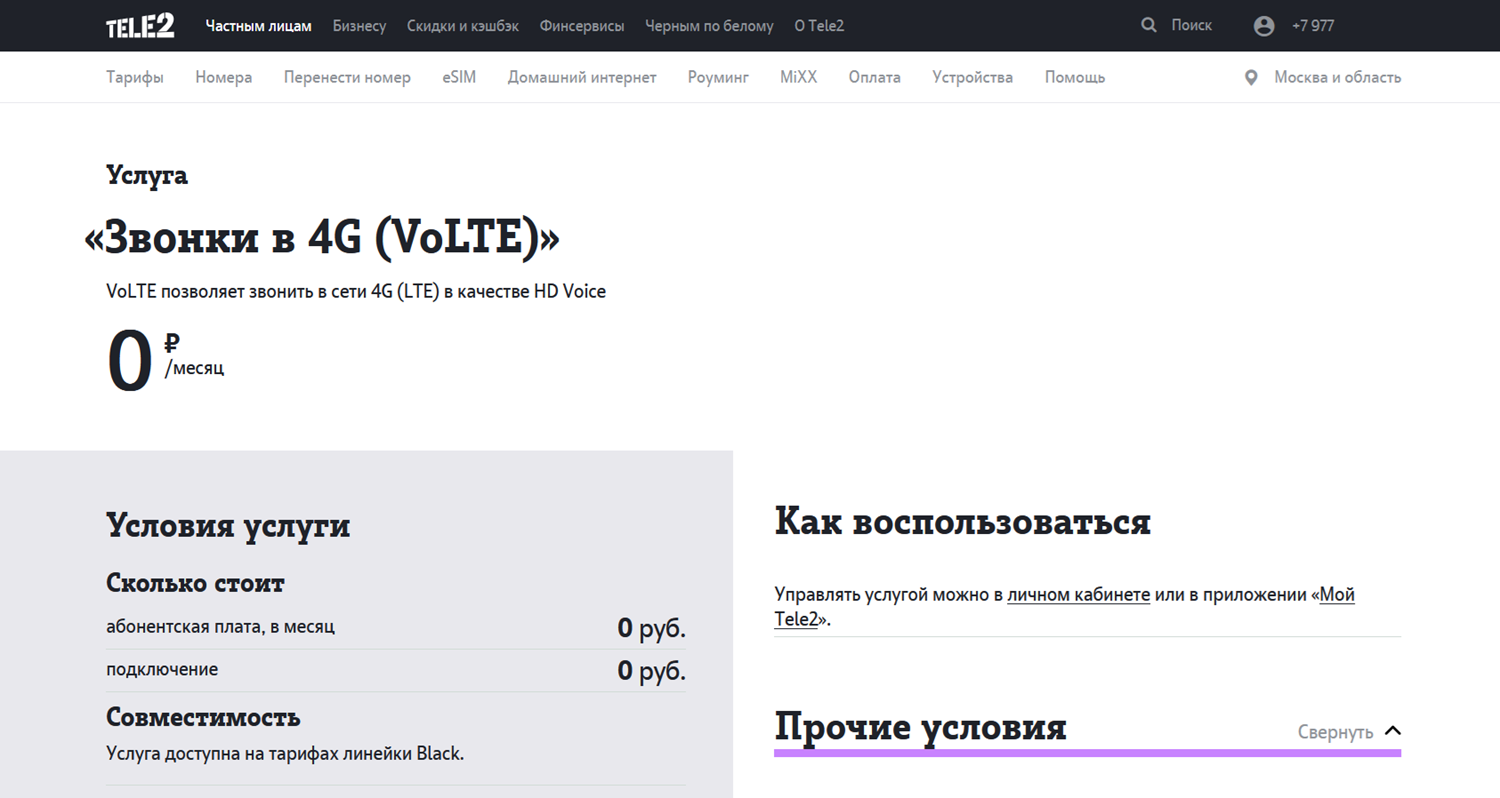The height and width of the screenshot is (798, 1500).
Task: Click the /месяц price label
Action: [194, 368]
